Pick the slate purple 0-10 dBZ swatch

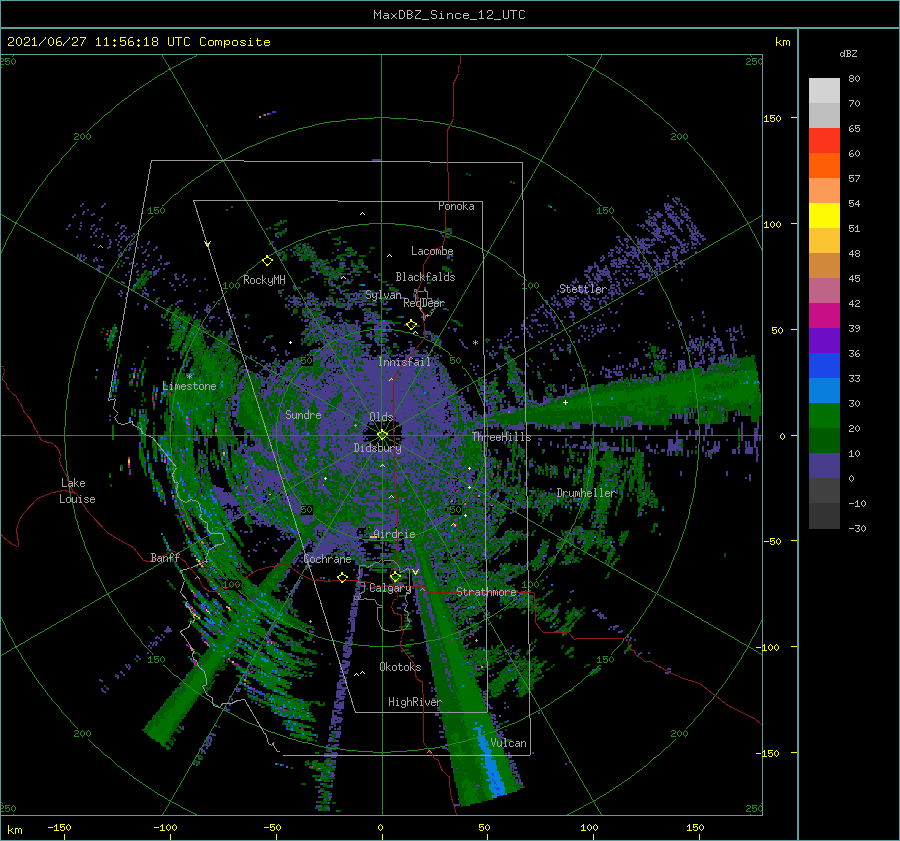point(824,466)
